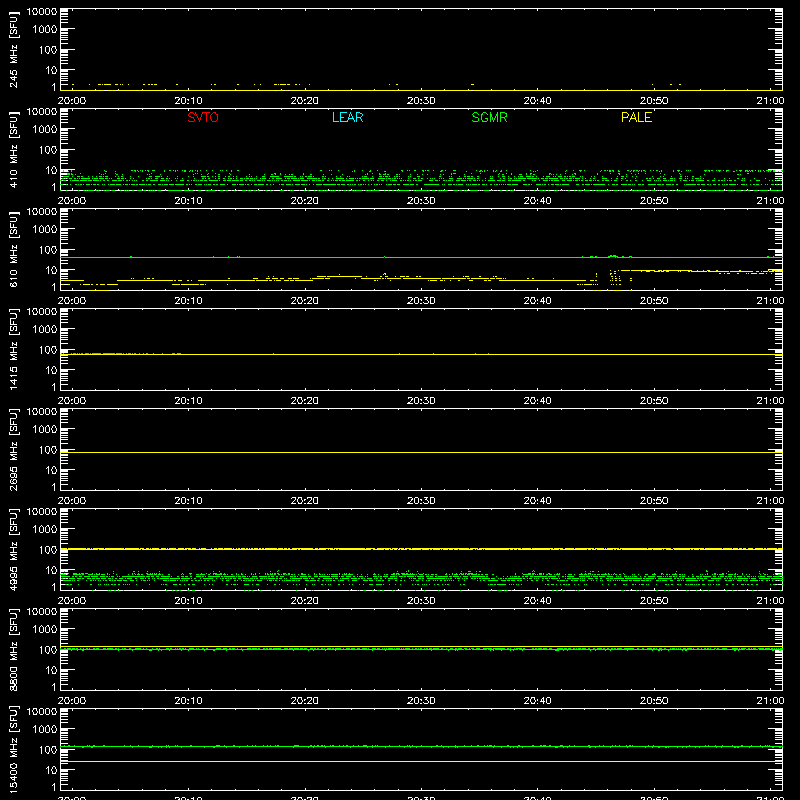800x800 pixels.
Task: Select the 410 MHz [SFU] axis title
Action: click(x=13, y=150)
